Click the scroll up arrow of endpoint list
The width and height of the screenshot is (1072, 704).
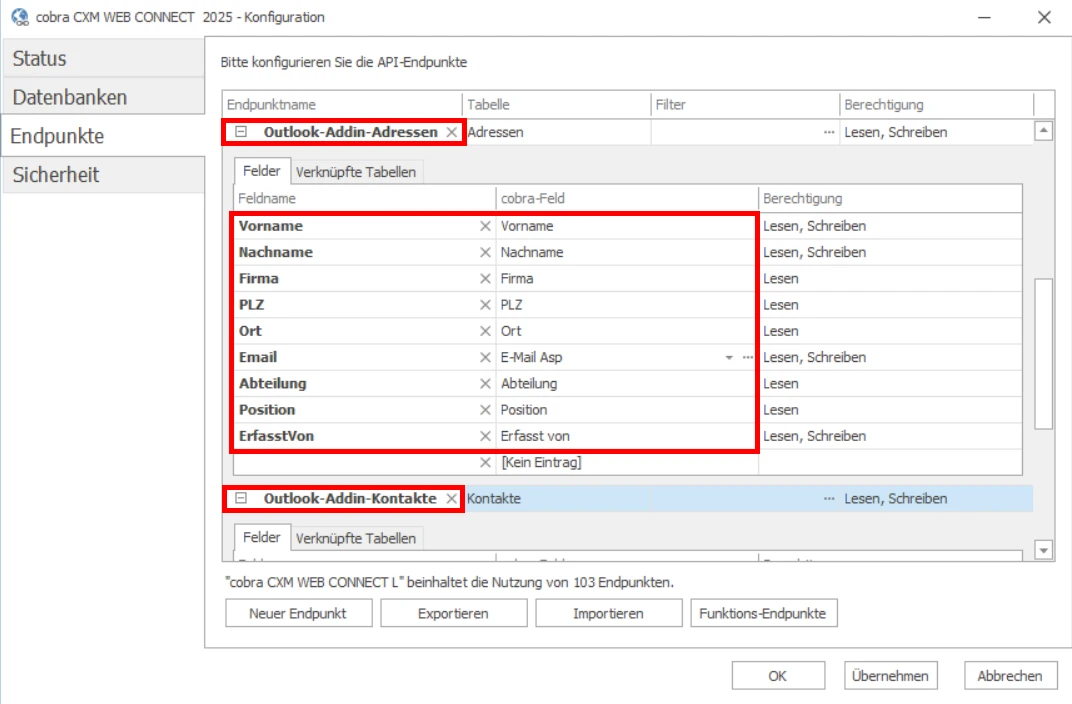click(x=1043, y=131)
